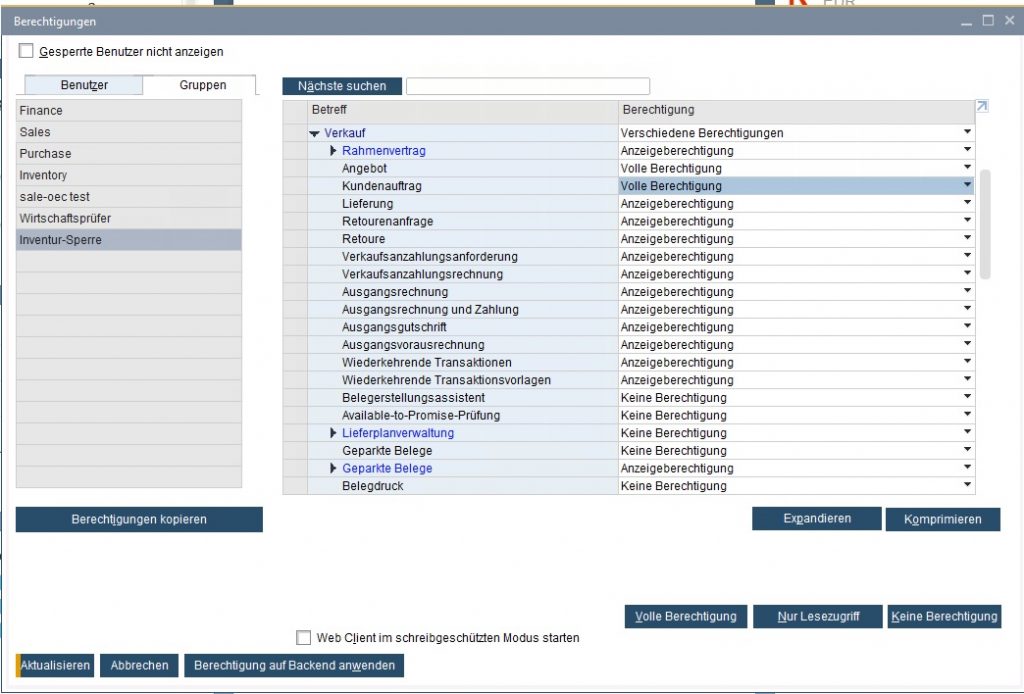
Task: Switch to the Benutzer tab
Action: [x=84, y=86]
